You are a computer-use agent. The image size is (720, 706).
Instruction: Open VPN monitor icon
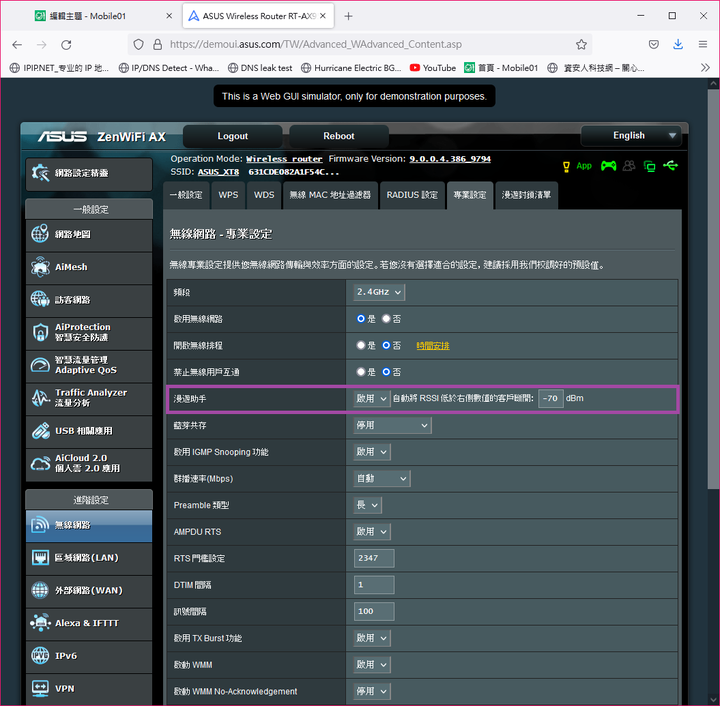tap(40, 688)
